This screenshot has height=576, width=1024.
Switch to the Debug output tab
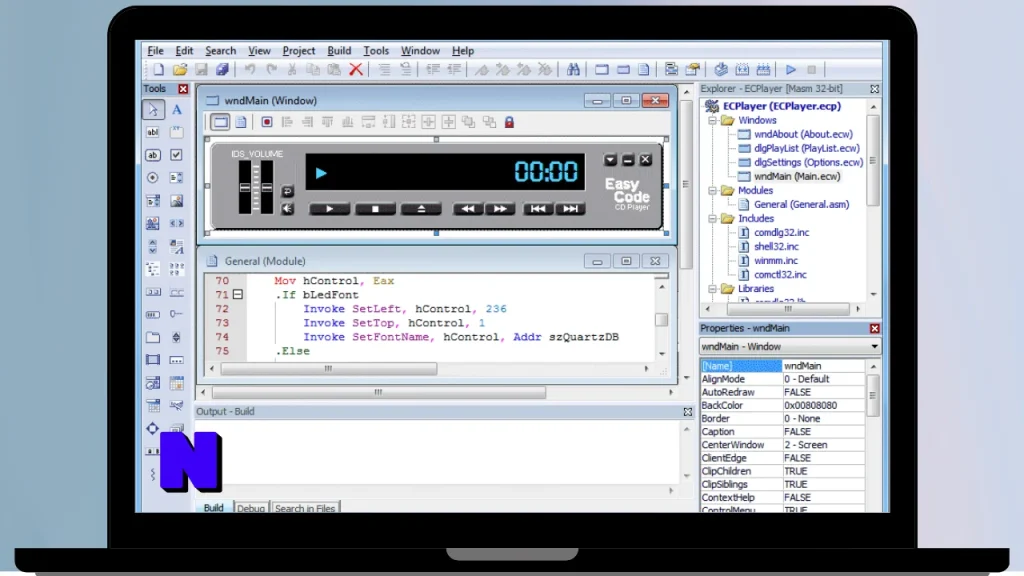click(251, 507)
